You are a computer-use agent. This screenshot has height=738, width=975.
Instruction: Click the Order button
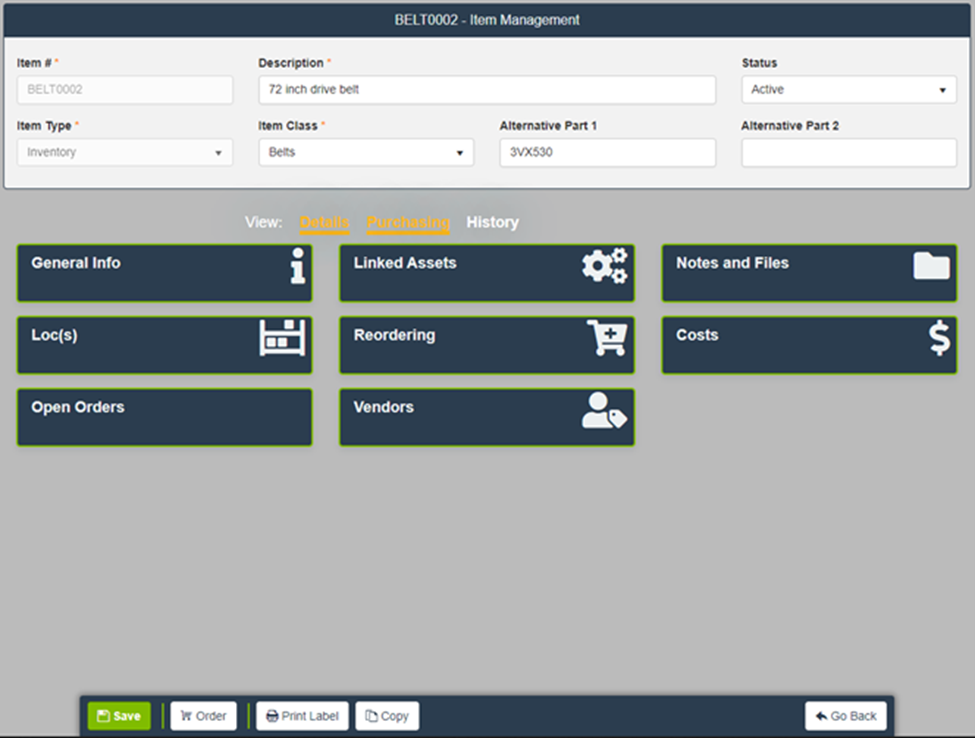tap(203, 716)
